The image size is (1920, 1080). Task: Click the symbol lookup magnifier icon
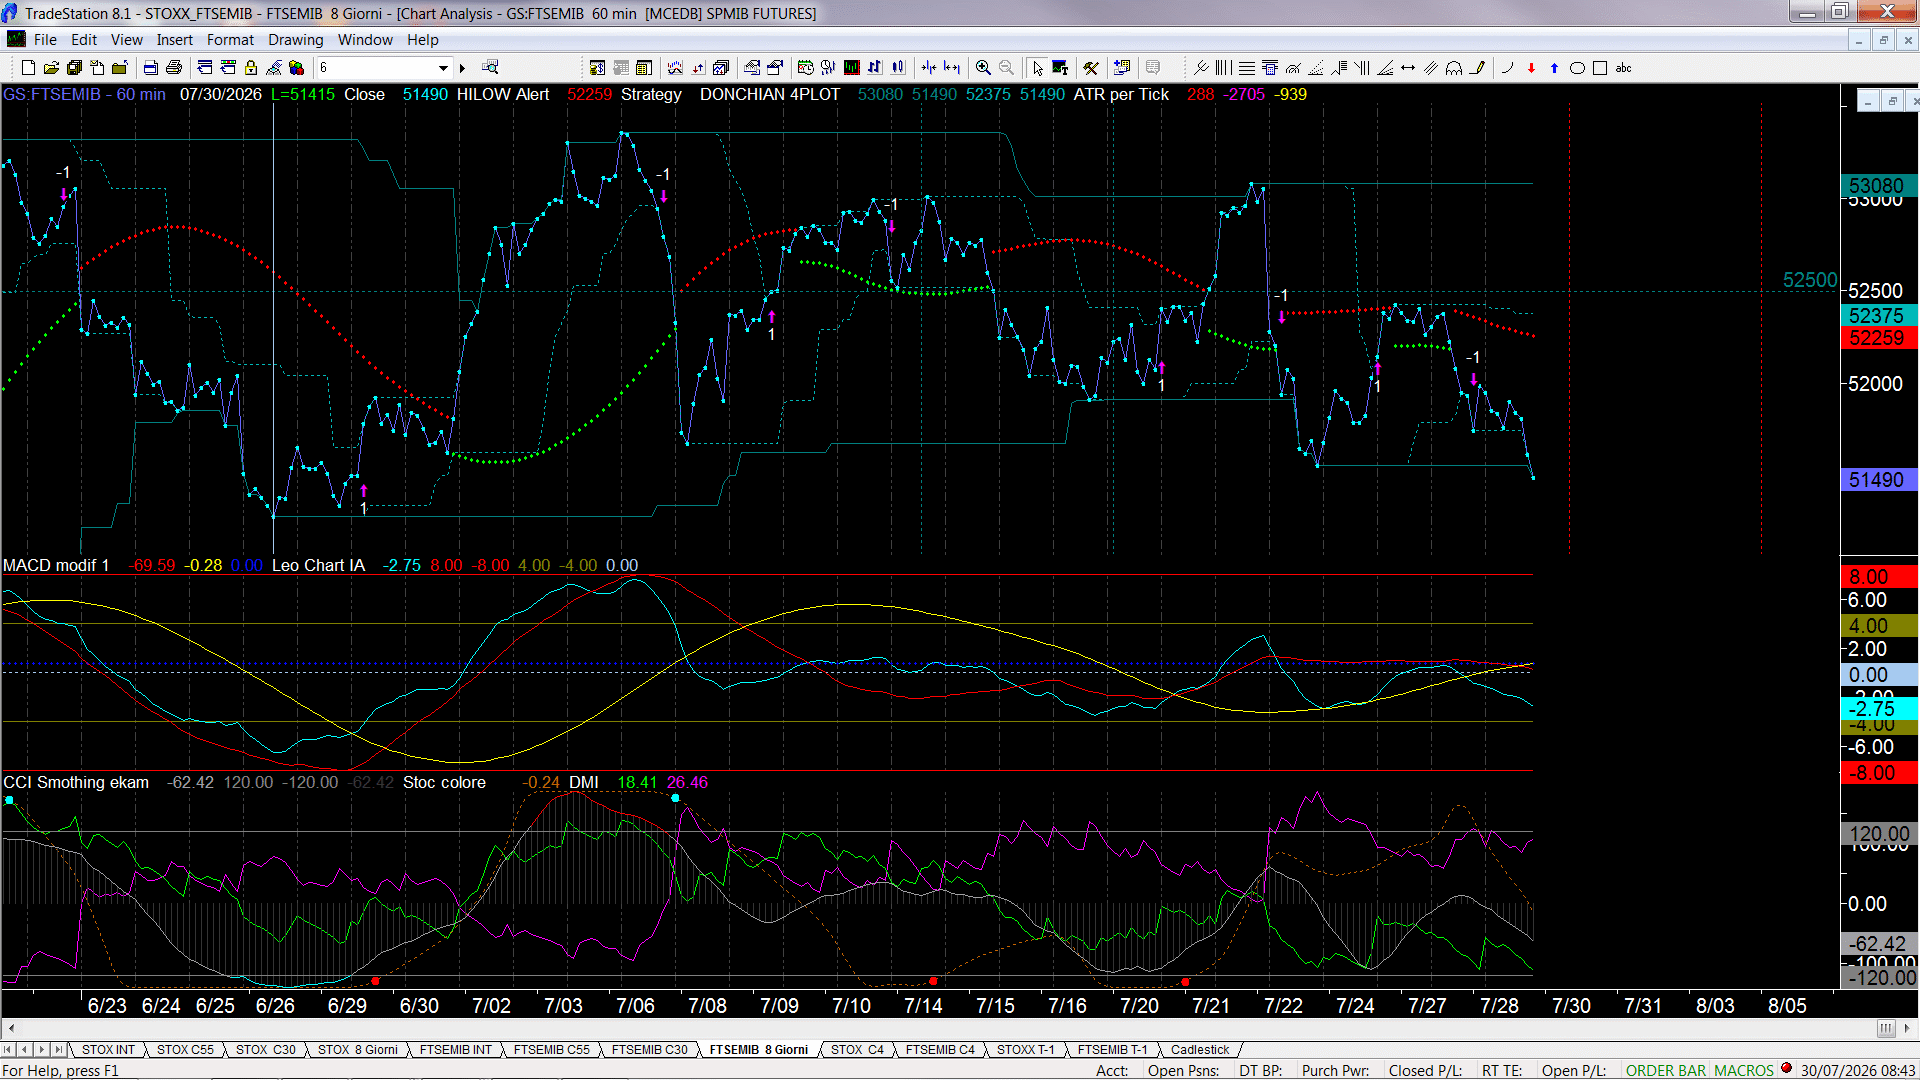coord(490,68)
